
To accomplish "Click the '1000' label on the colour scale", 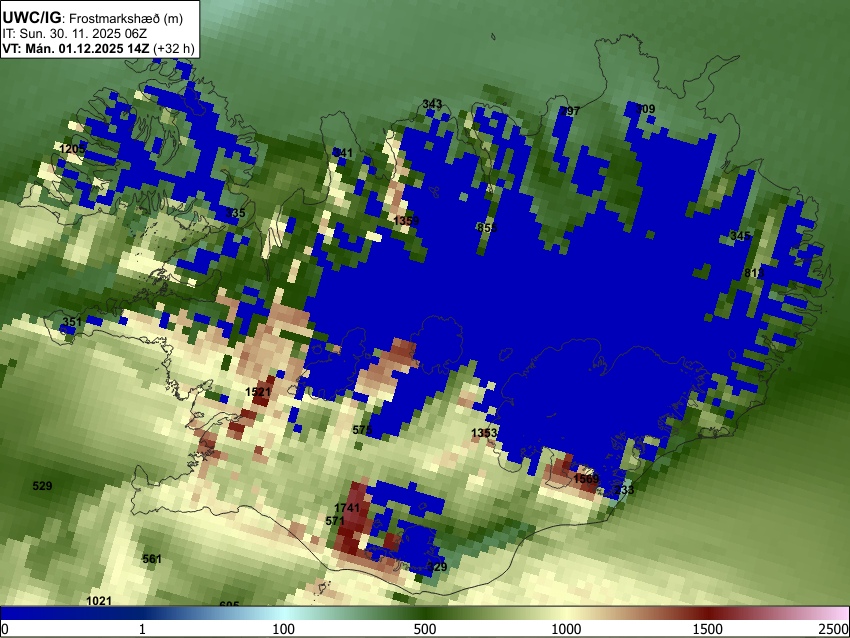I will [x=566, y=629].
